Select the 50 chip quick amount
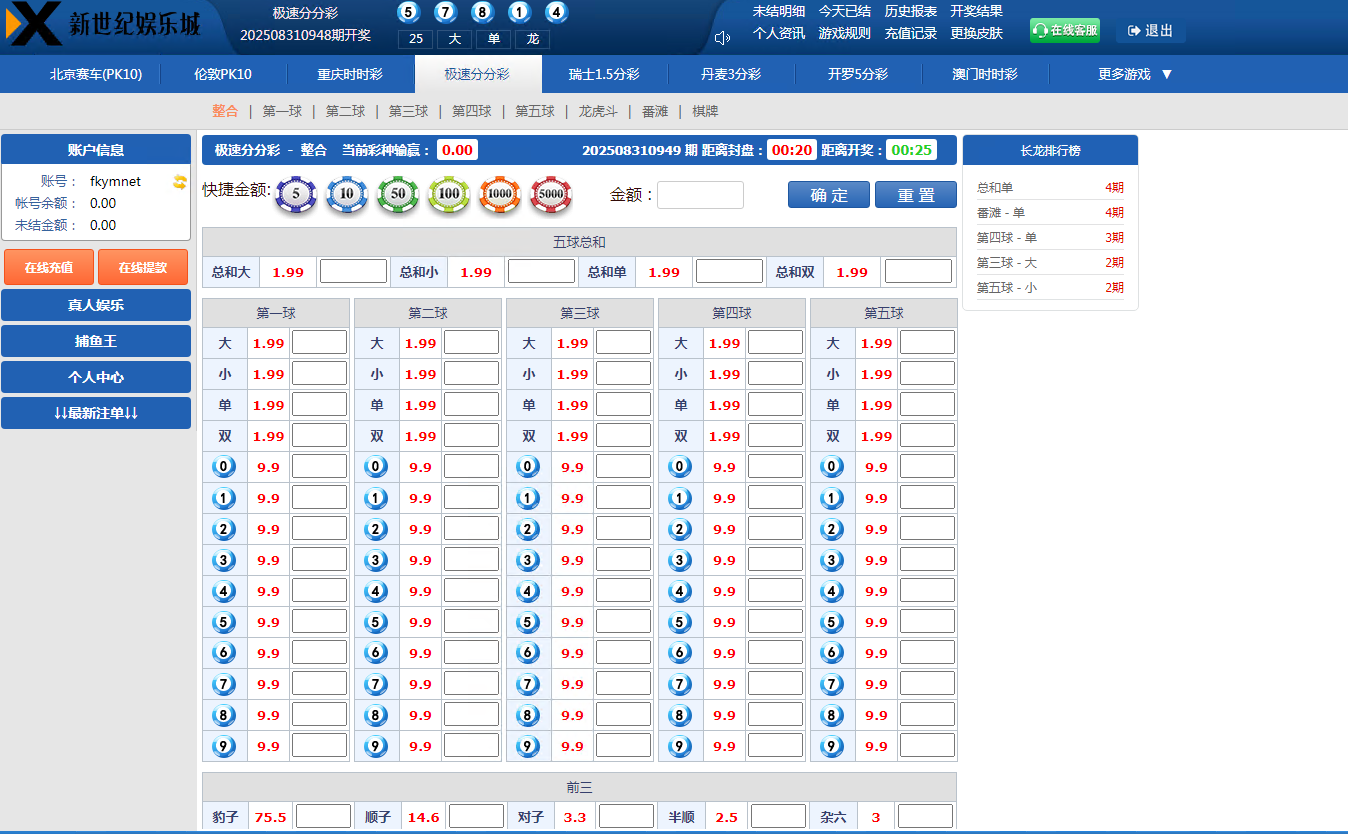Screen dimensions: 1348x834 pos(397,195)
